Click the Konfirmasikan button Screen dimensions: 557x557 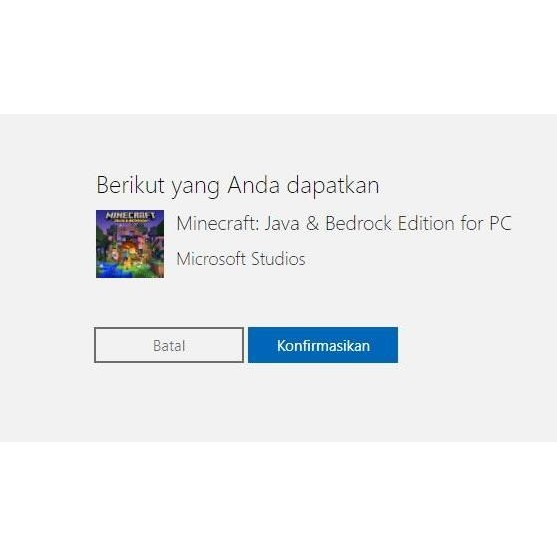[323, 345]
